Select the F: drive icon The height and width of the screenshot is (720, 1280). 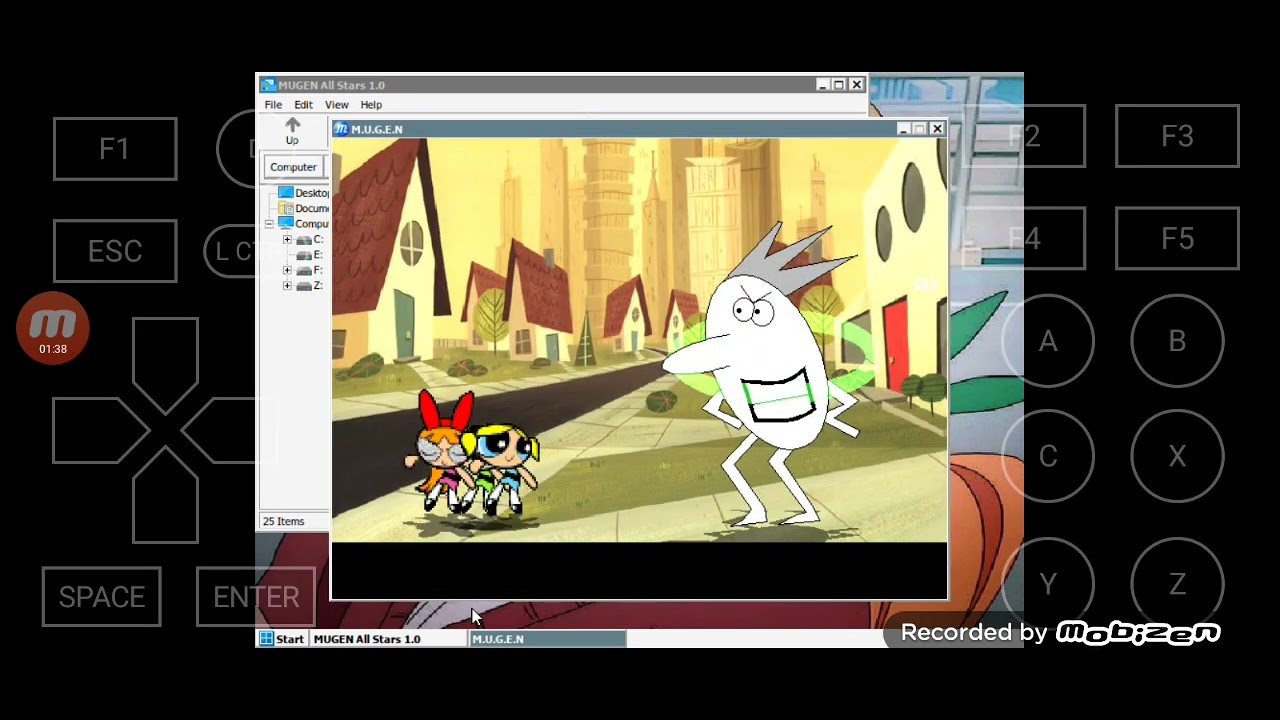point(303,270)
